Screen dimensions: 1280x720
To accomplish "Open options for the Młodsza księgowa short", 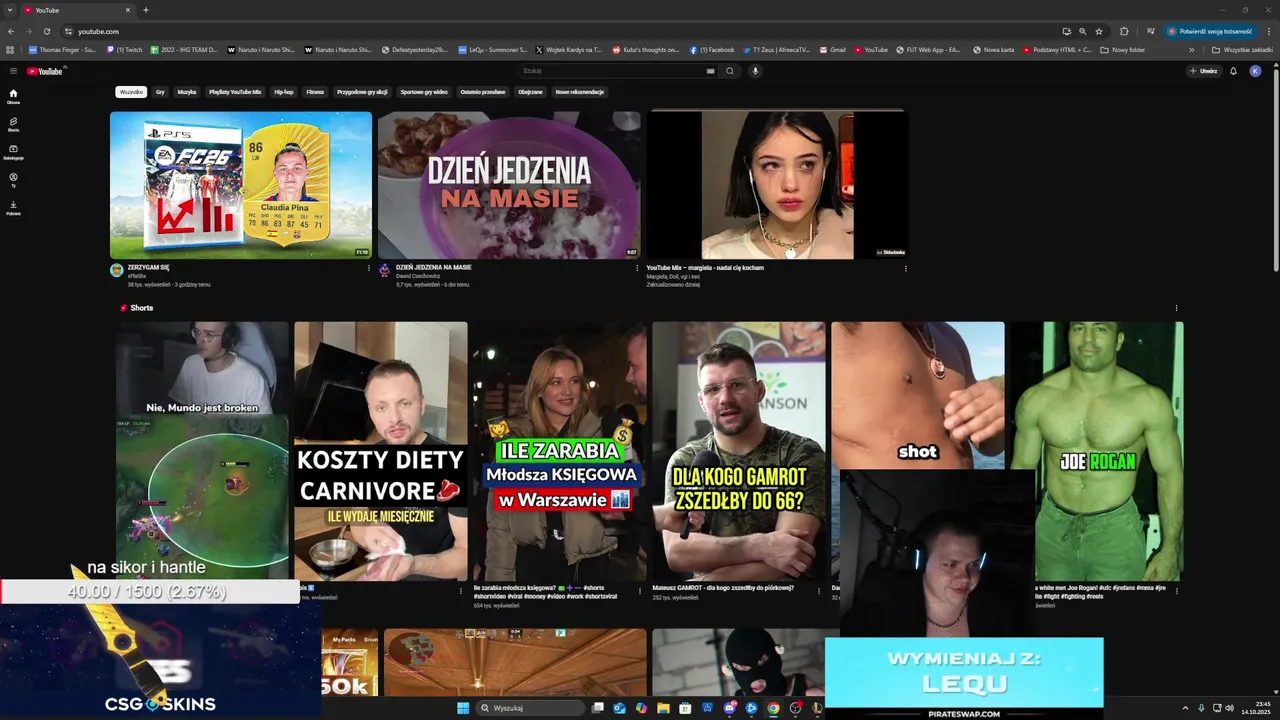I will pos(639,590).
